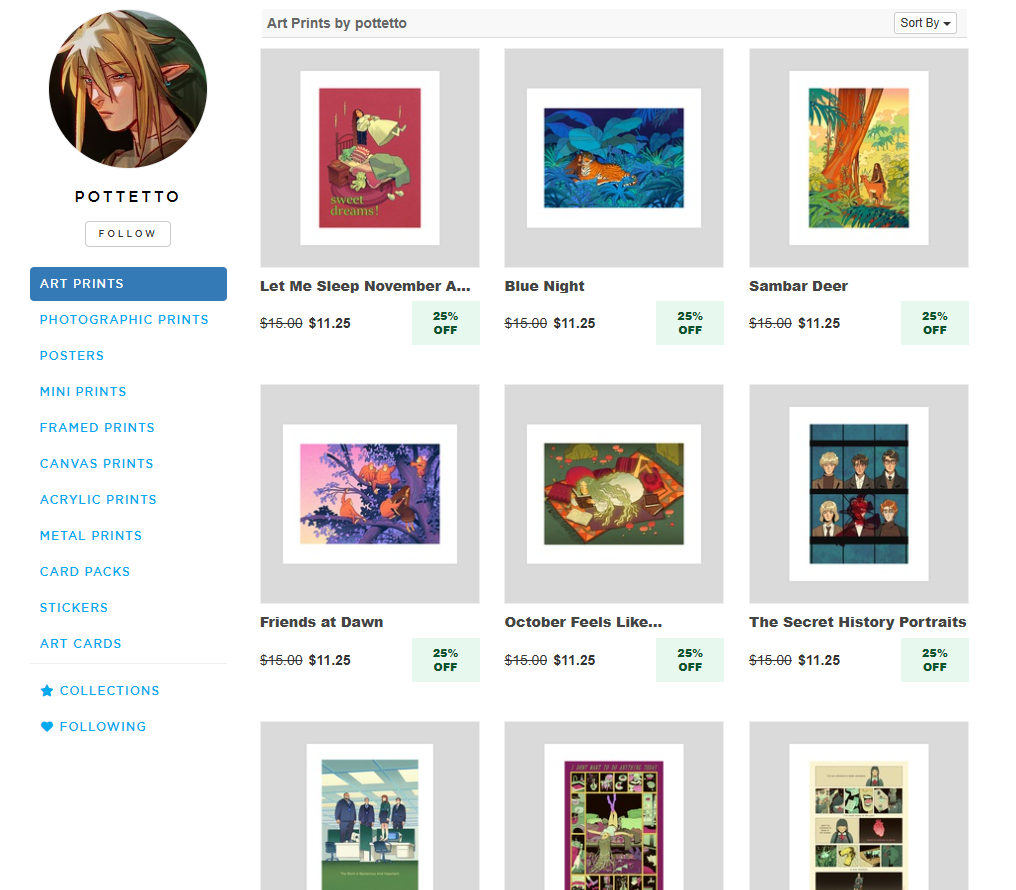Viewport: 1016px width, 890px height.
Task: Open the Blue Night tiger print thumbnail
Action: [x=614, y=158]
